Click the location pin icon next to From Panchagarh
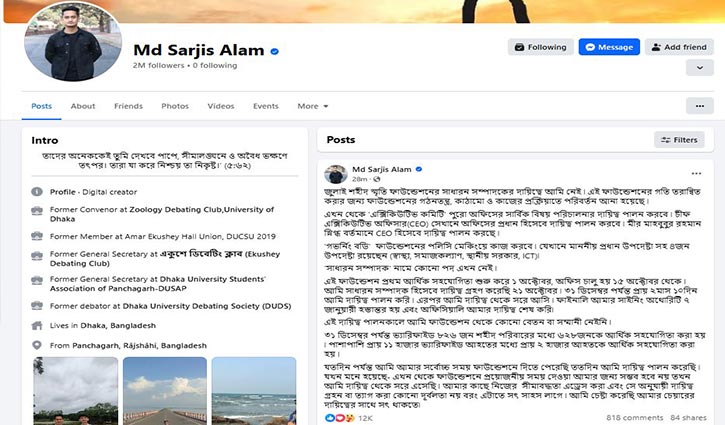The width and height of the screenshot is (725, 425). pyautogui.click(x=37, y=345)
